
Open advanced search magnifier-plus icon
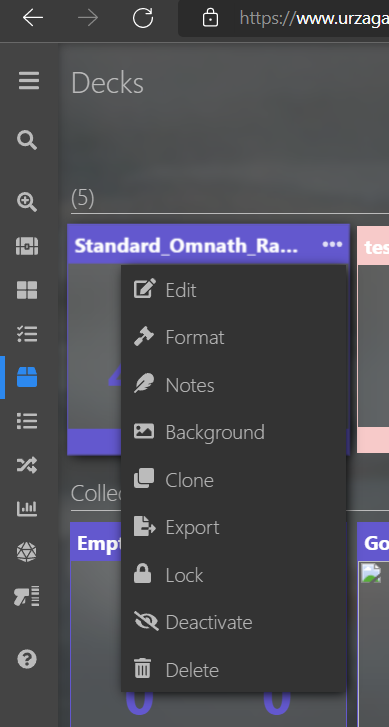click(27, 203)
